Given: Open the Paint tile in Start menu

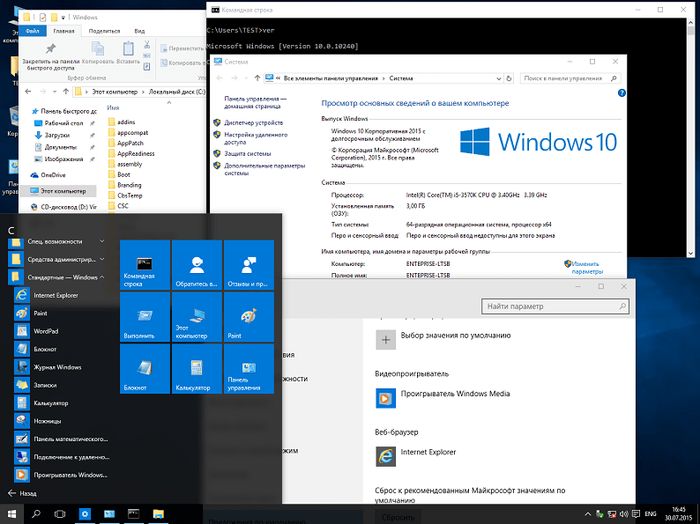Looking at the screenshot, I should pyautogui.click(x=247, y=317).
